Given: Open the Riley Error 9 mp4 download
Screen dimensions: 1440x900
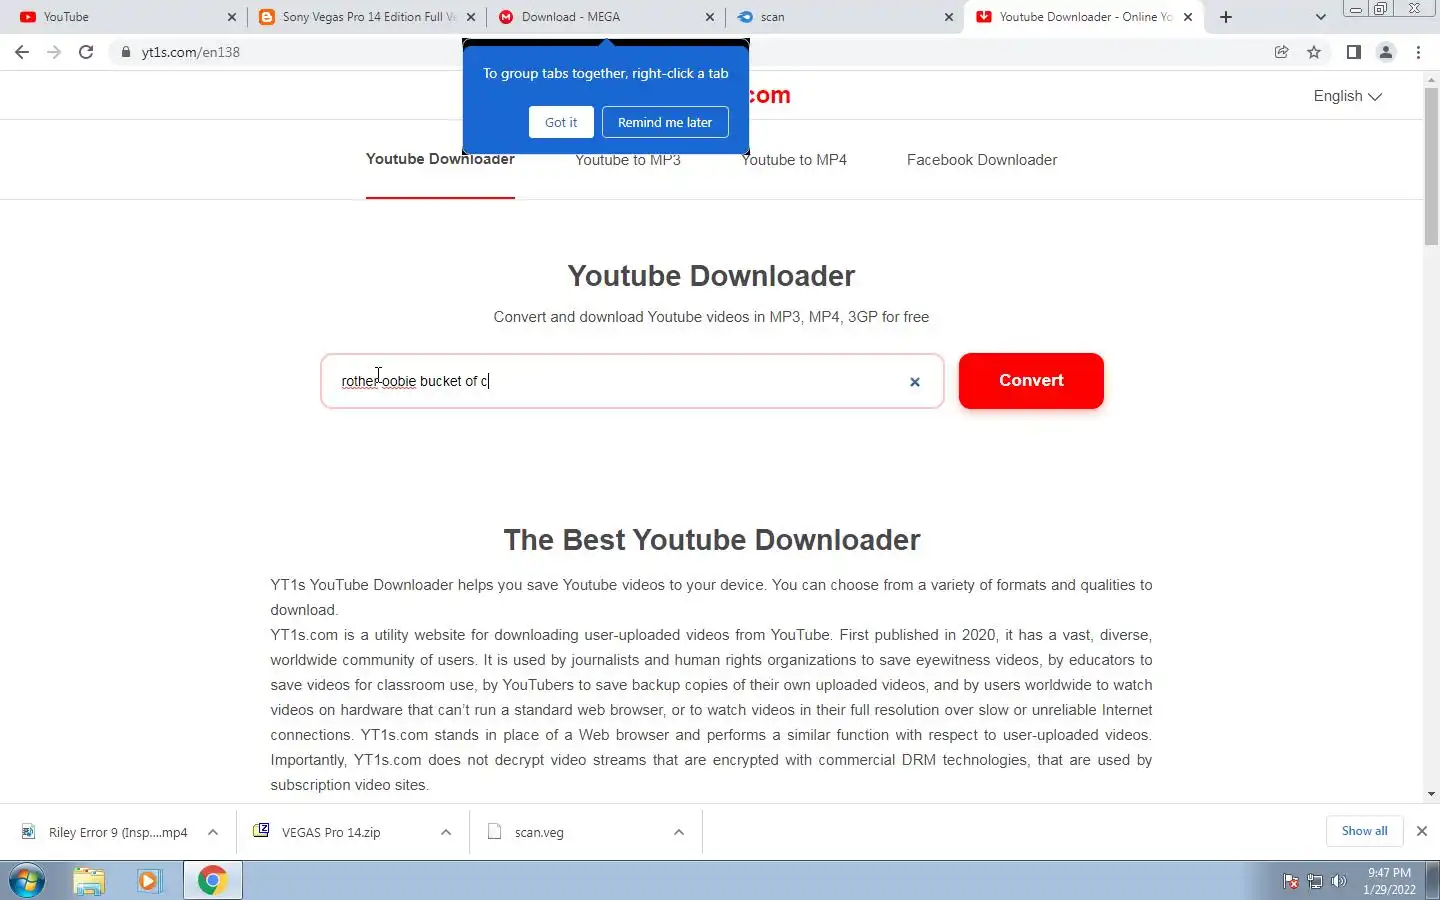Looking at the screenshot, I should pyautogui.click(x=105, y=832).
